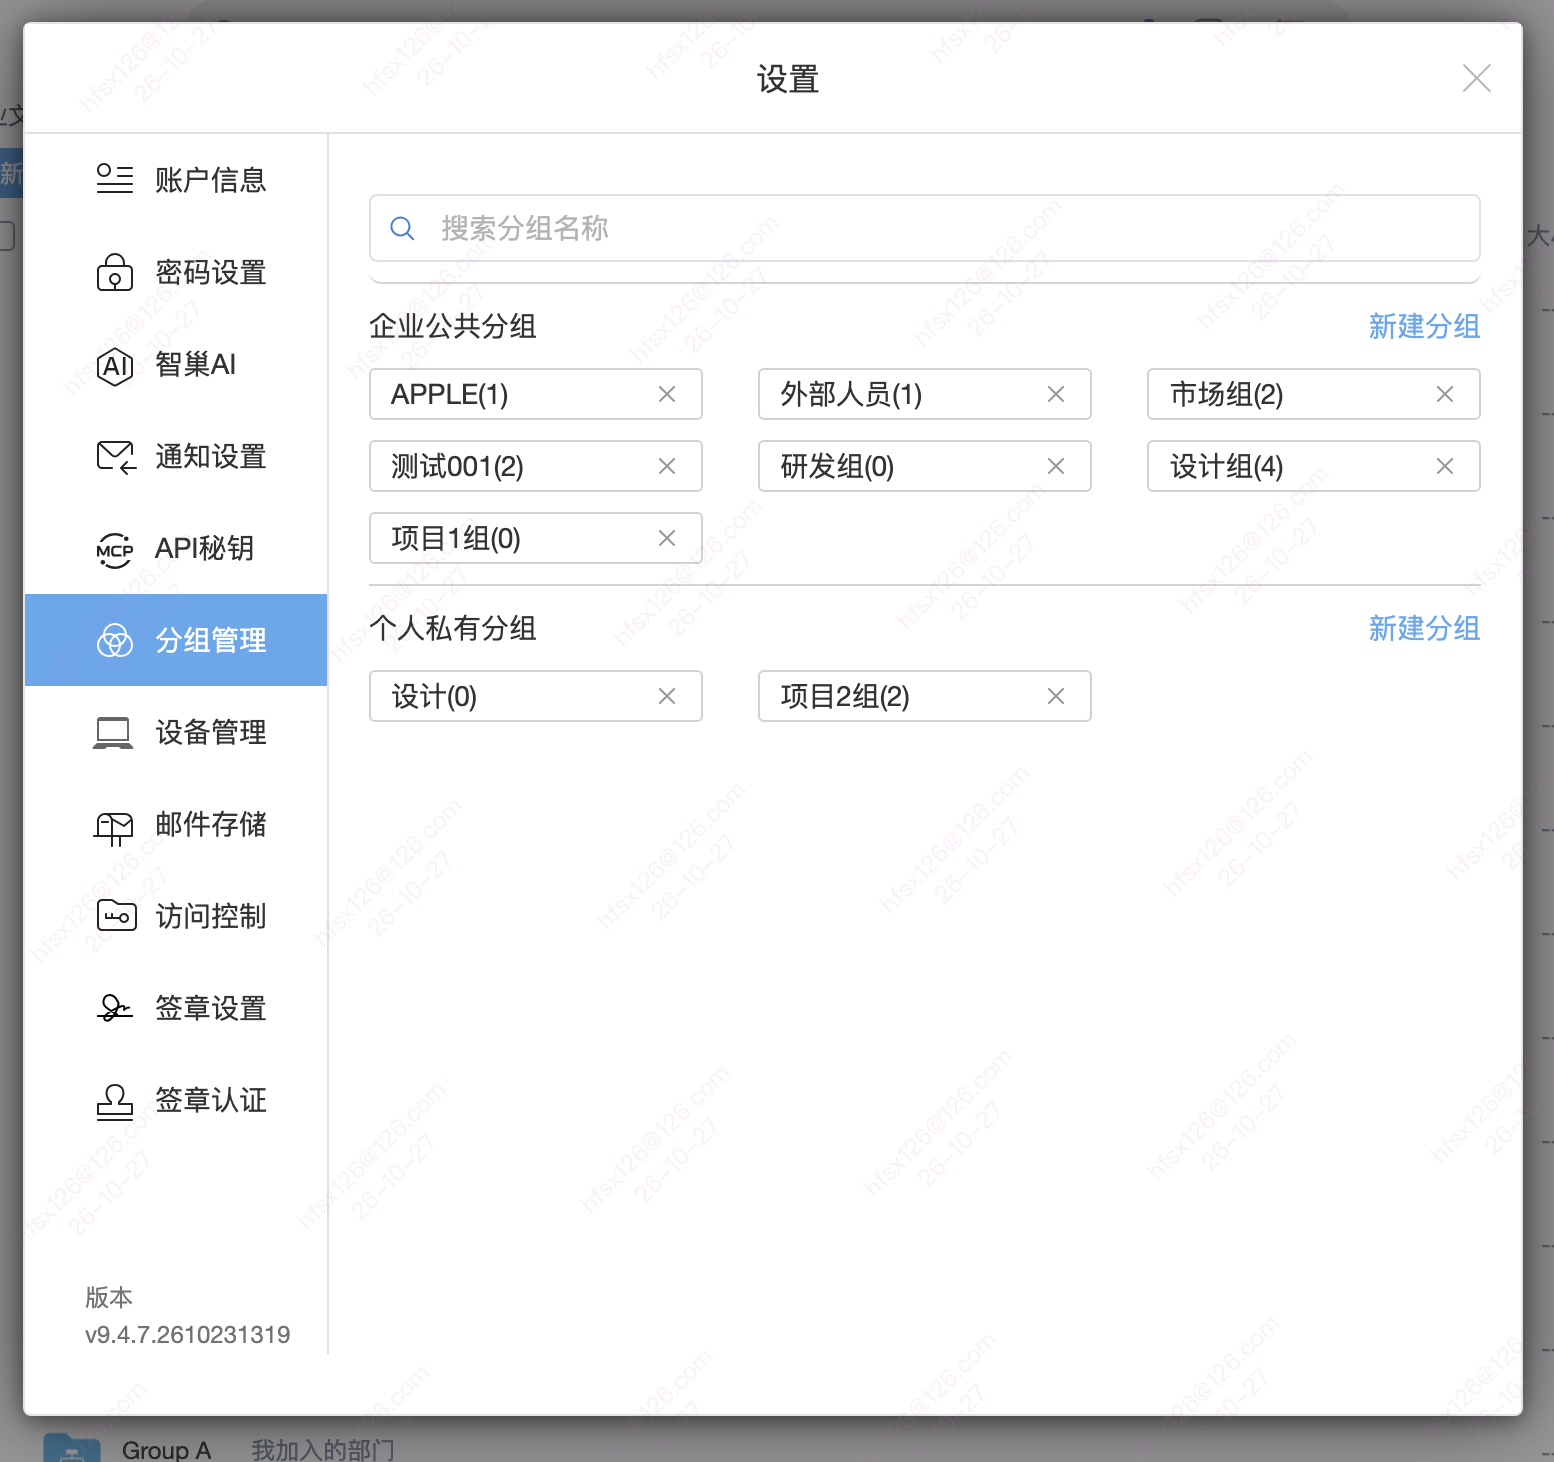This screenshot has width=1554, height=1462.
Task: Open the 市场组(2) group tag
Action: pos(1314,394)
